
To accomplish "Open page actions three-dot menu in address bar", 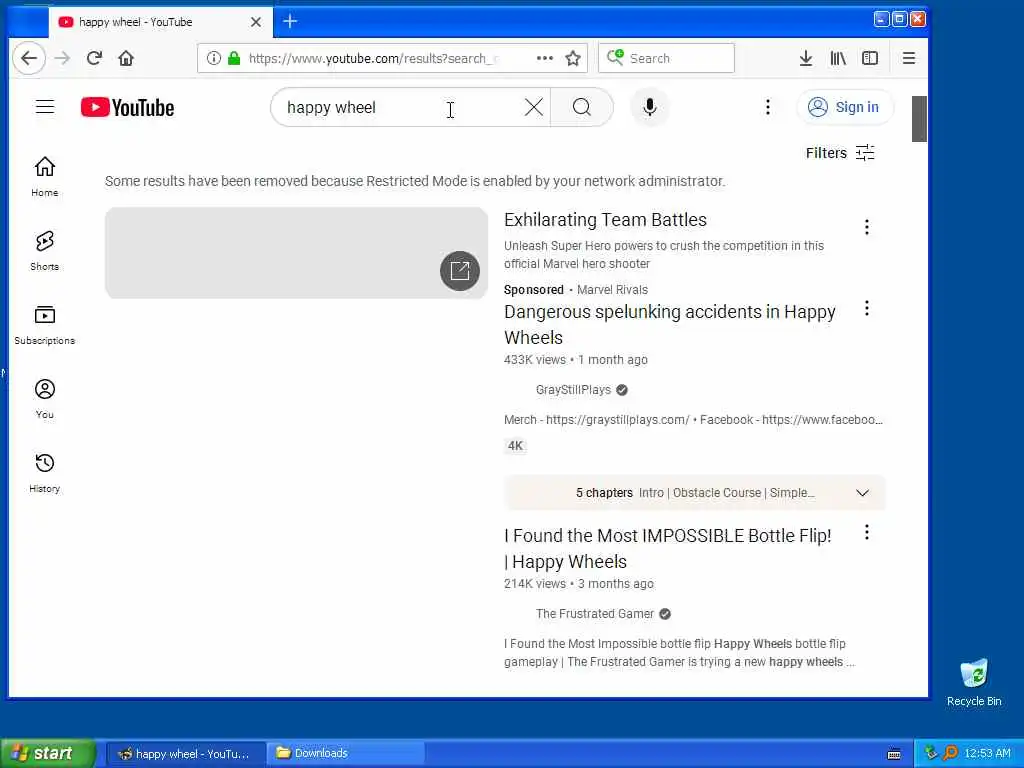I will (x=545, y=58).
